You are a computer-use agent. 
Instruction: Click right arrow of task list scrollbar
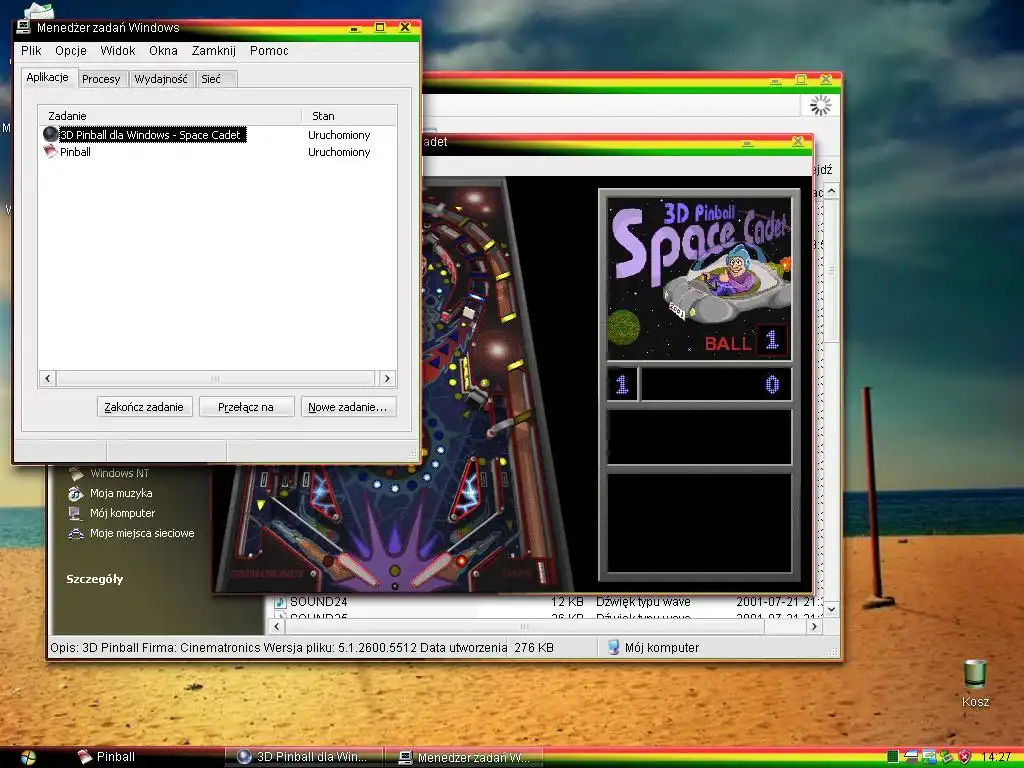pos(387,378)
